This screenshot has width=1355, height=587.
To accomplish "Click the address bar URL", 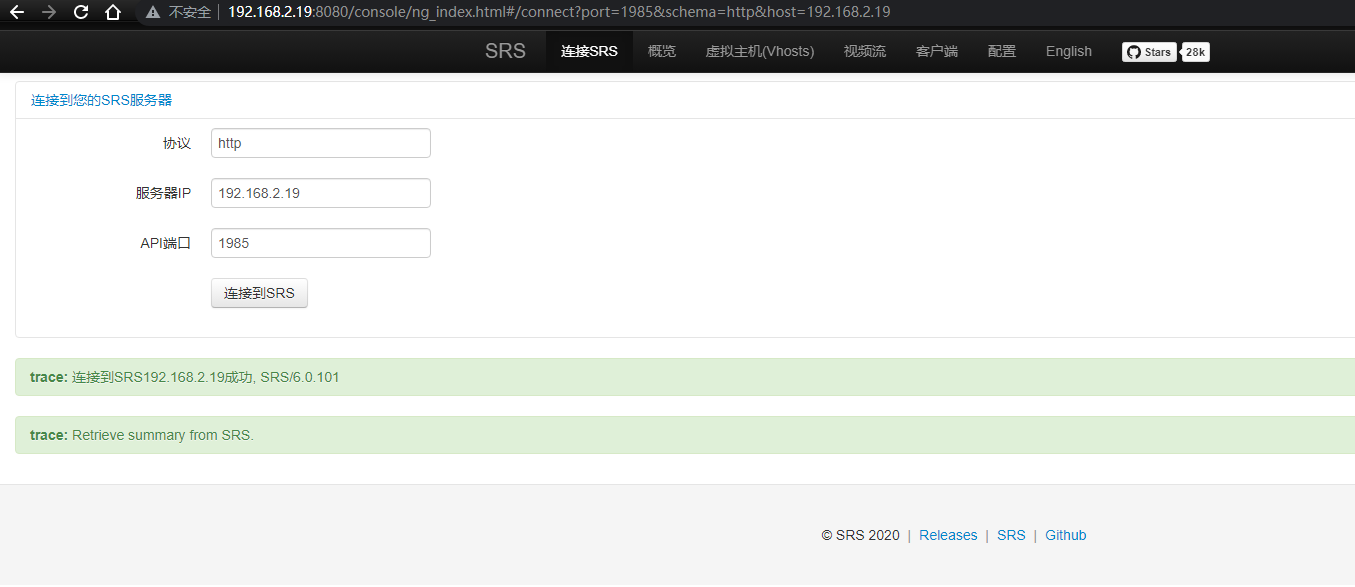I will click(x=558, y=12).
